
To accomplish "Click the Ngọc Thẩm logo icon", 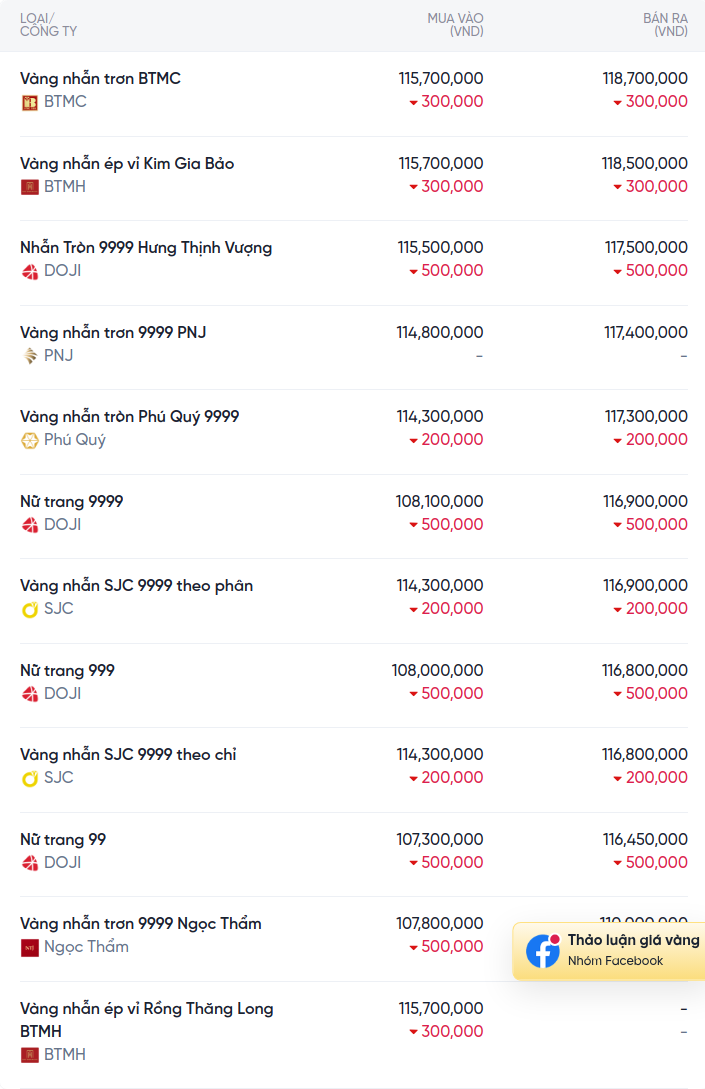I will pos(29,947).
